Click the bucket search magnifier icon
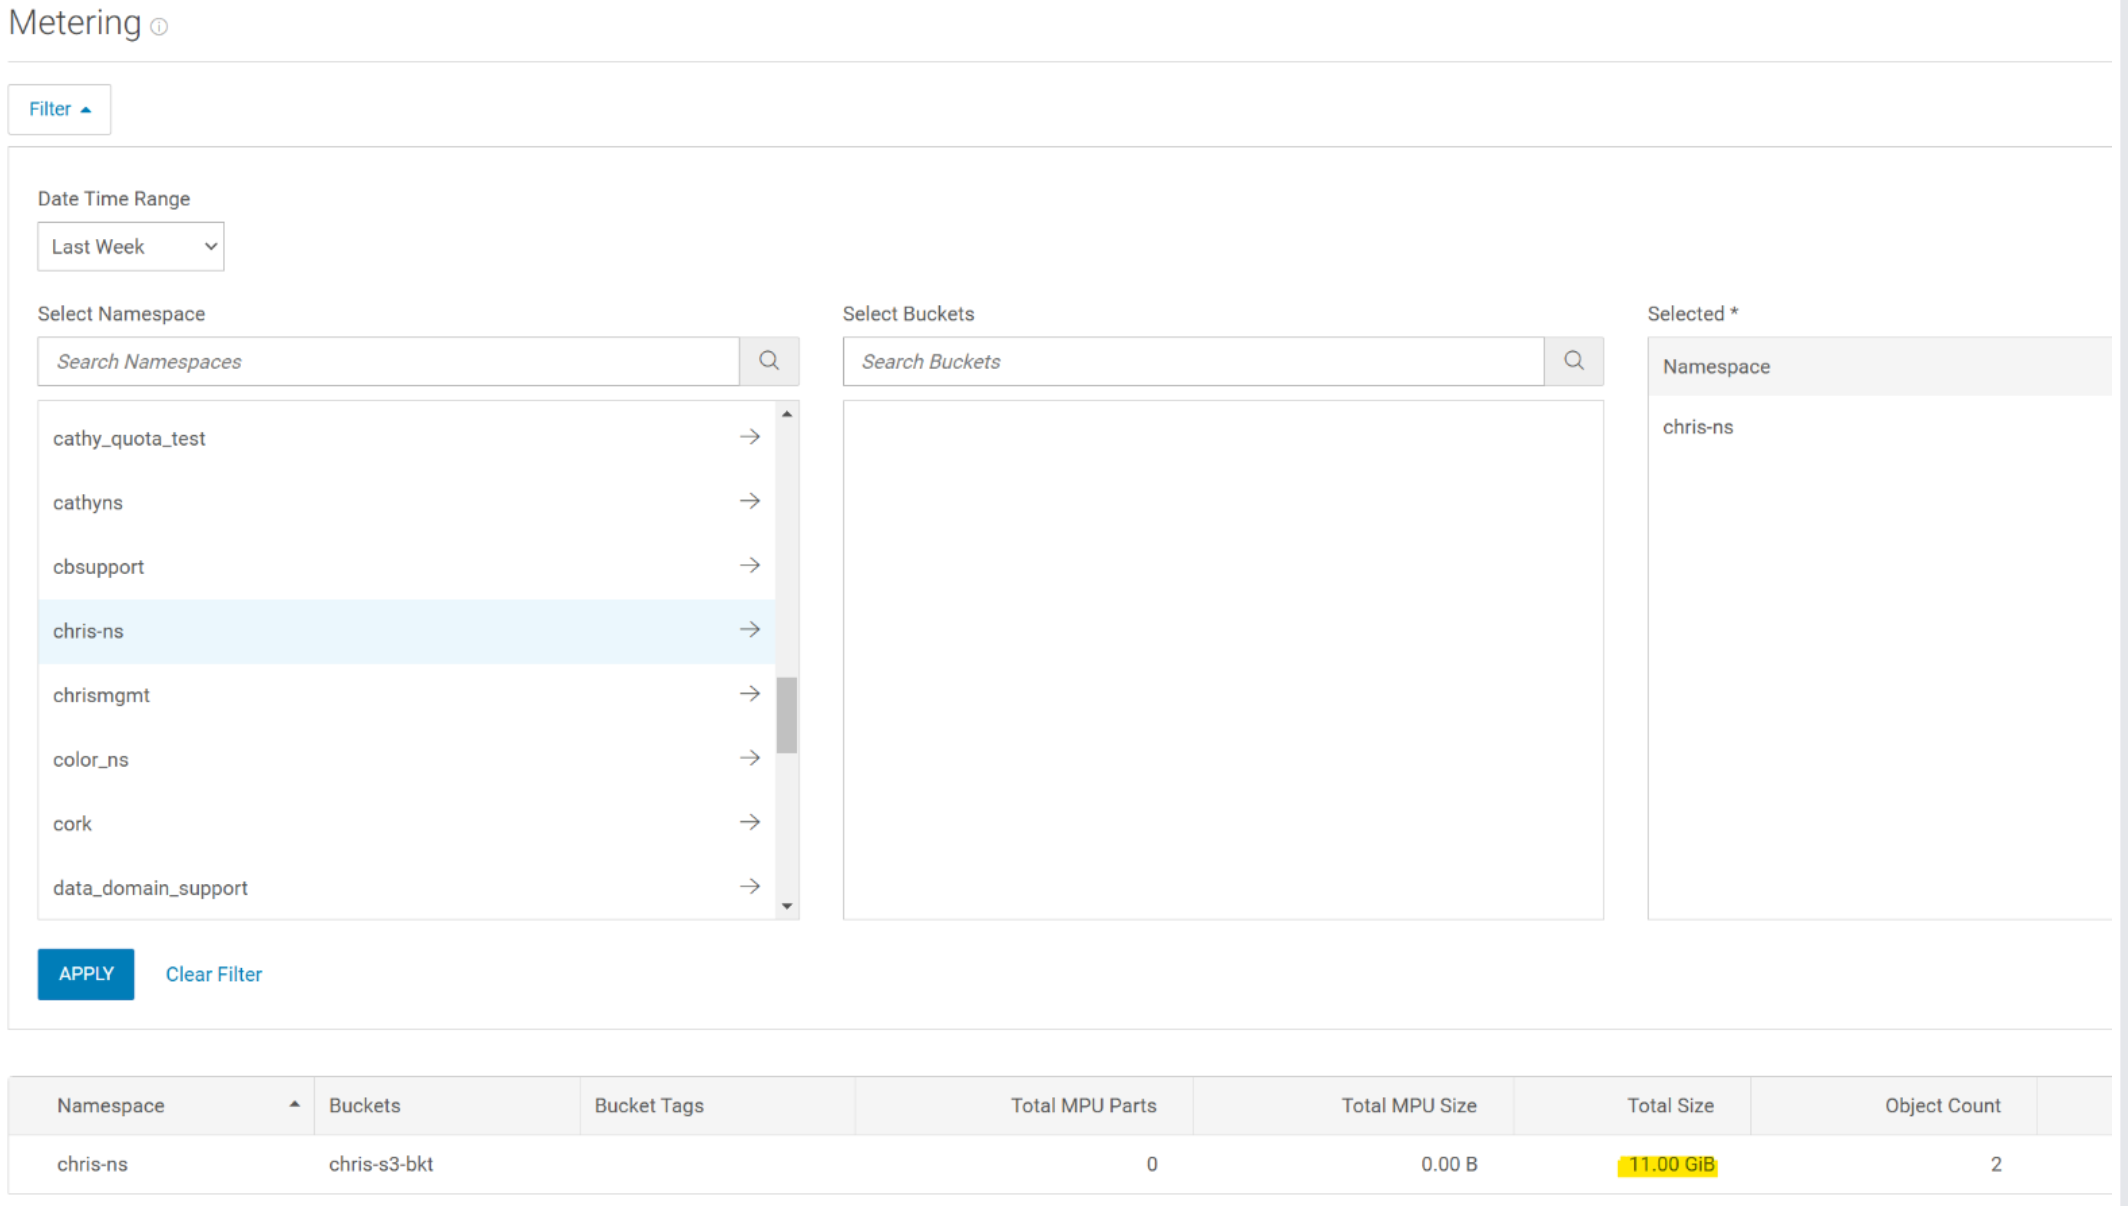 click(x=1573, y=361)
